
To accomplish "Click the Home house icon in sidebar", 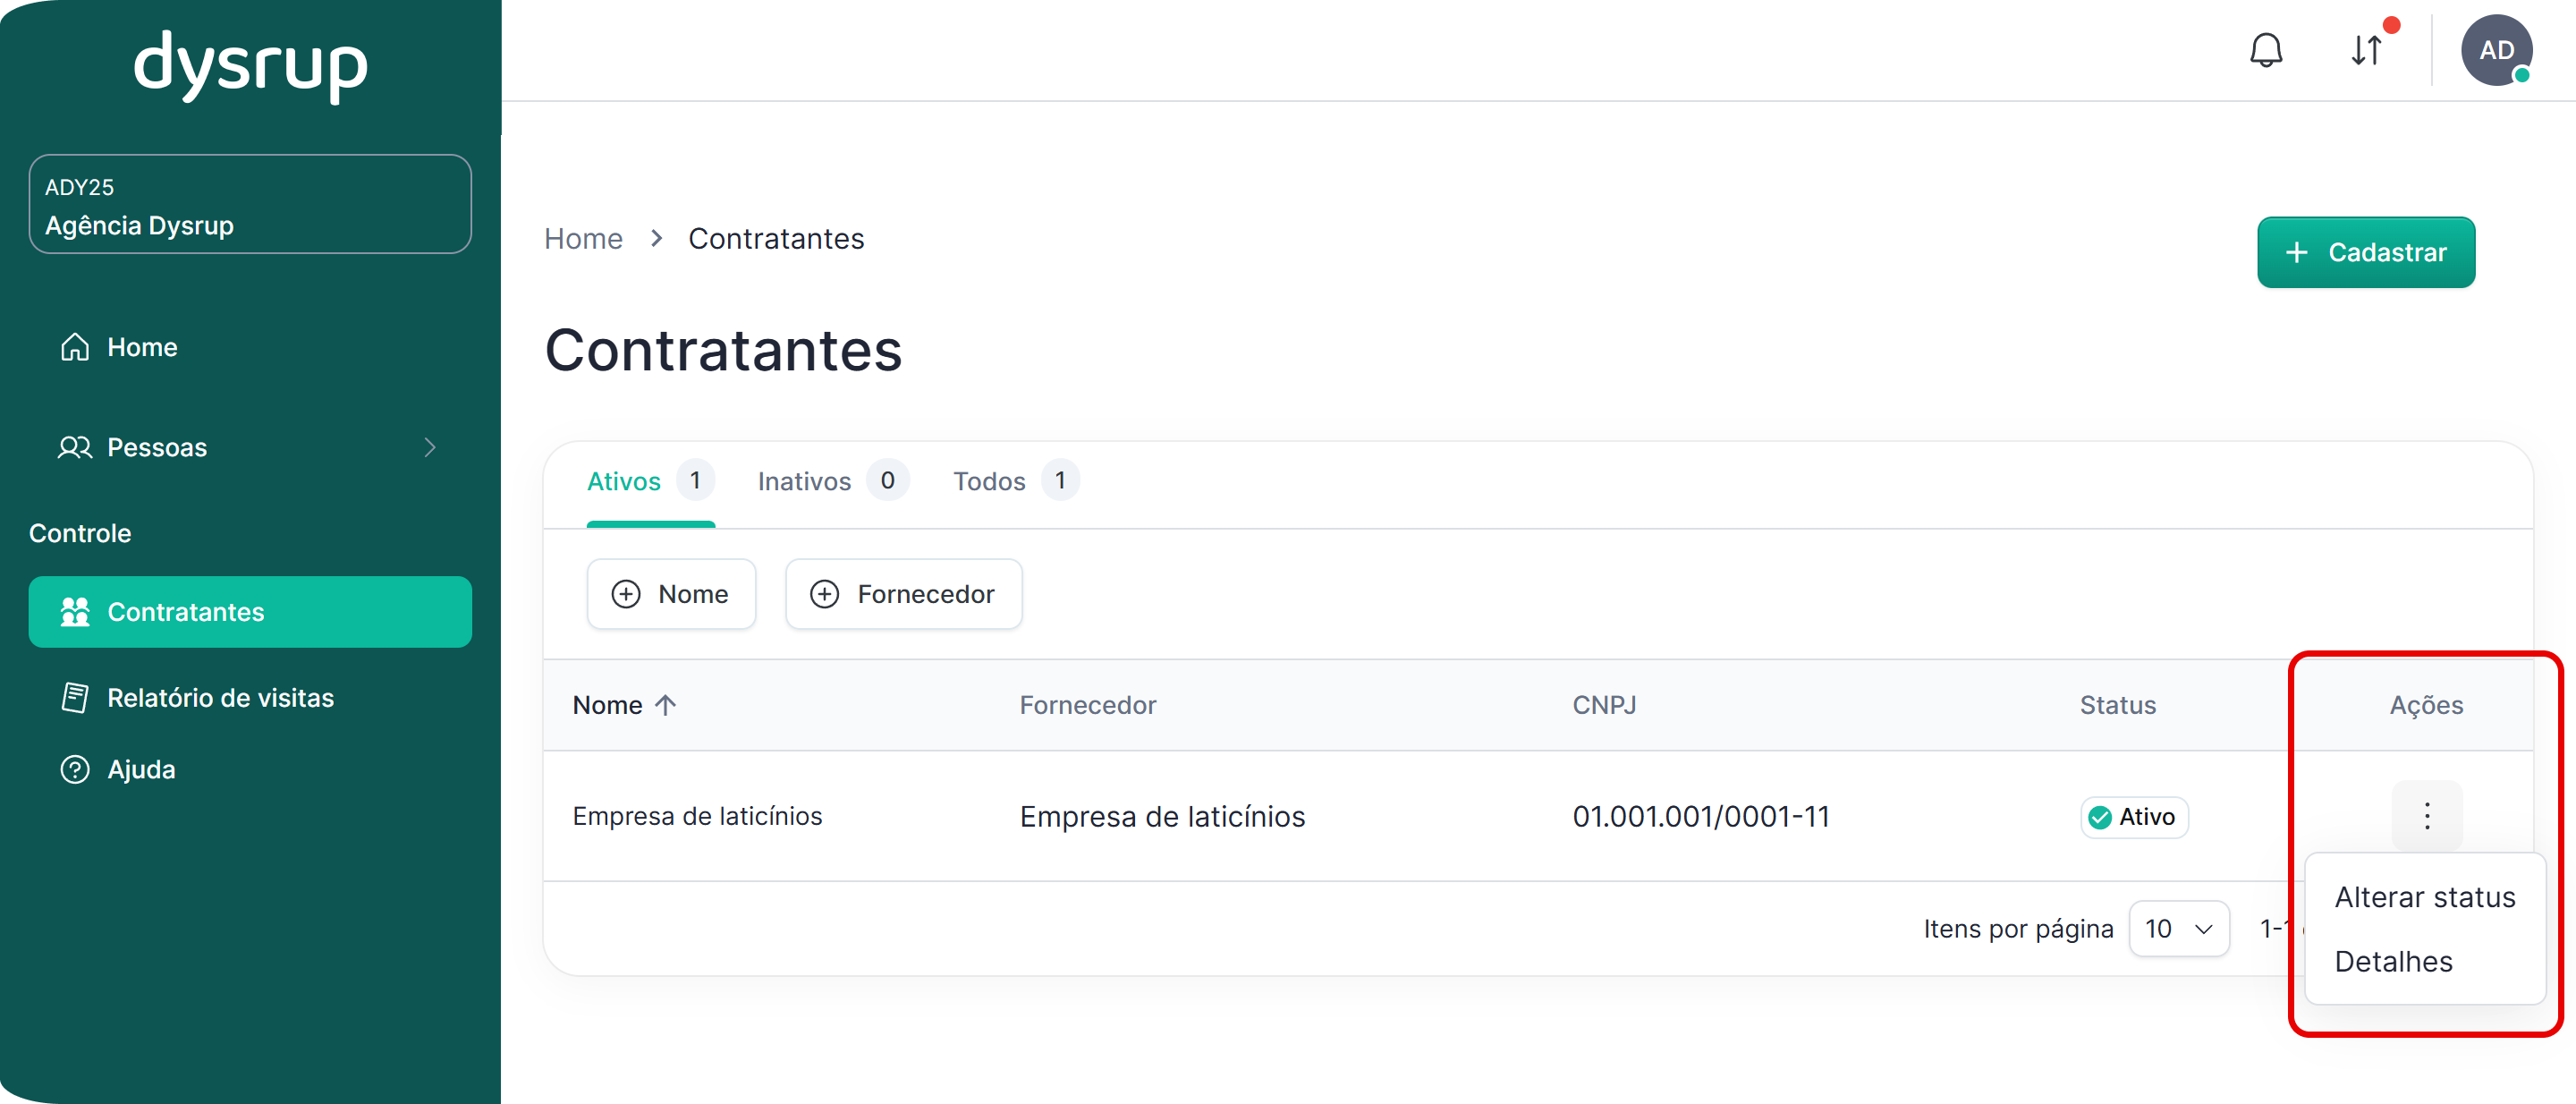I will 75,347.
